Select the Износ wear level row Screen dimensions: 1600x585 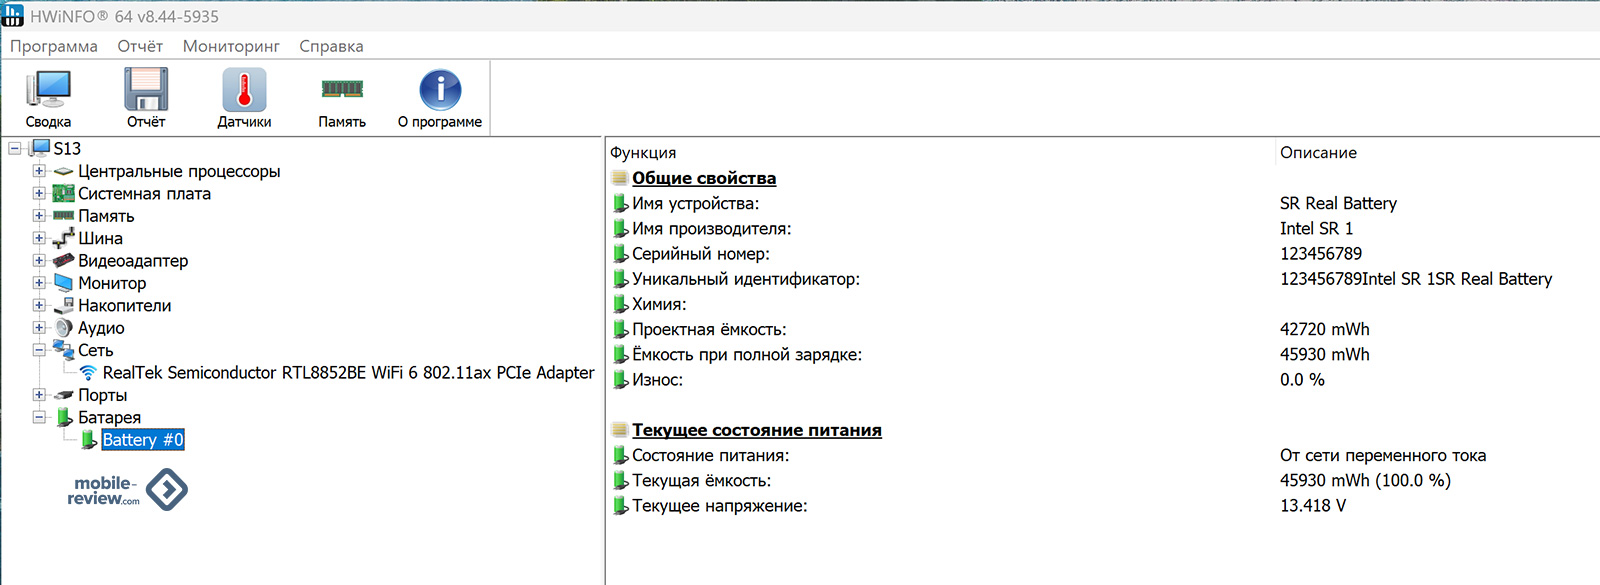point(657,380)
